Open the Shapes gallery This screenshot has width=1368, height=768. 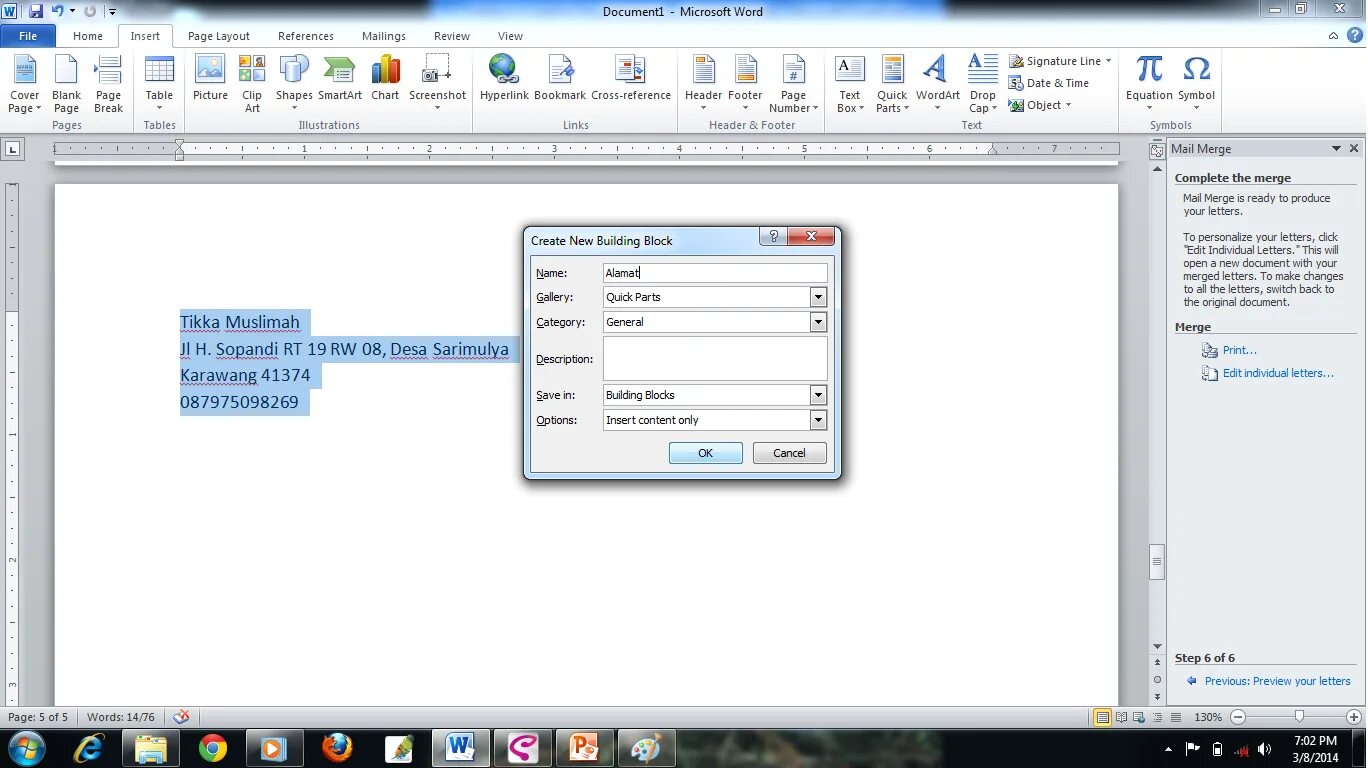point(294,84)
